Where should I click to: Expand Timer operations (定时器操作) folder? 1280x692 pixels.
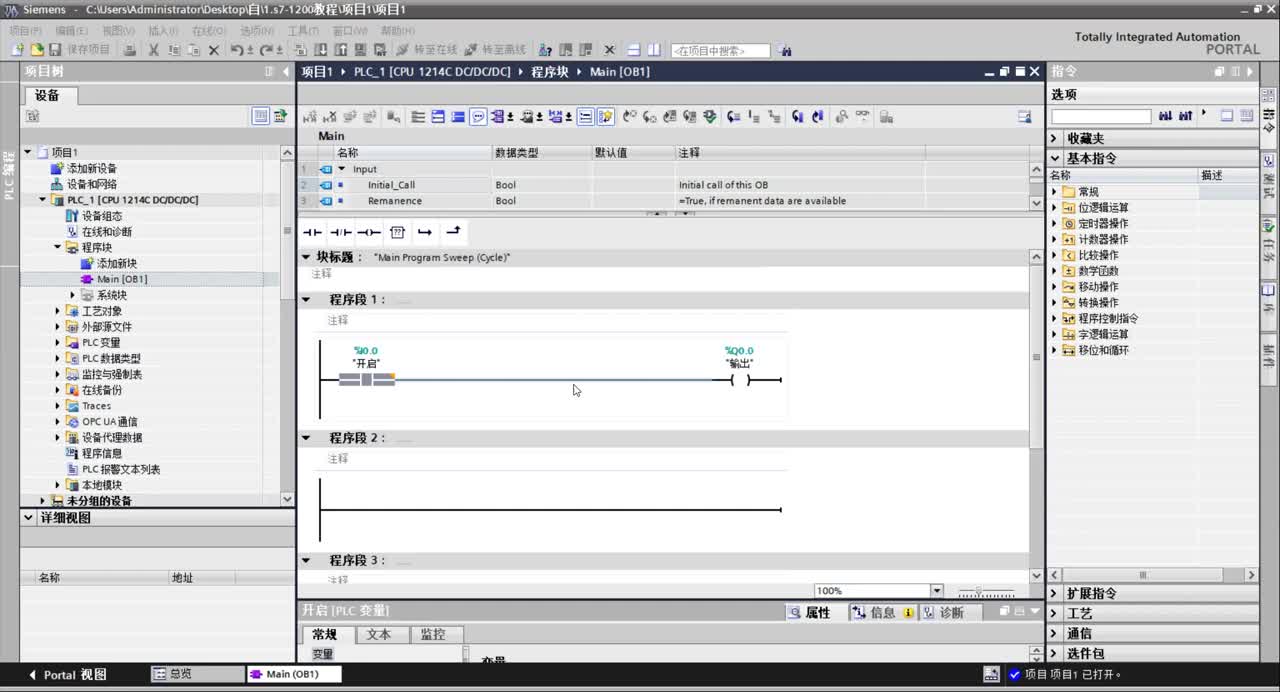point(1054,223)
